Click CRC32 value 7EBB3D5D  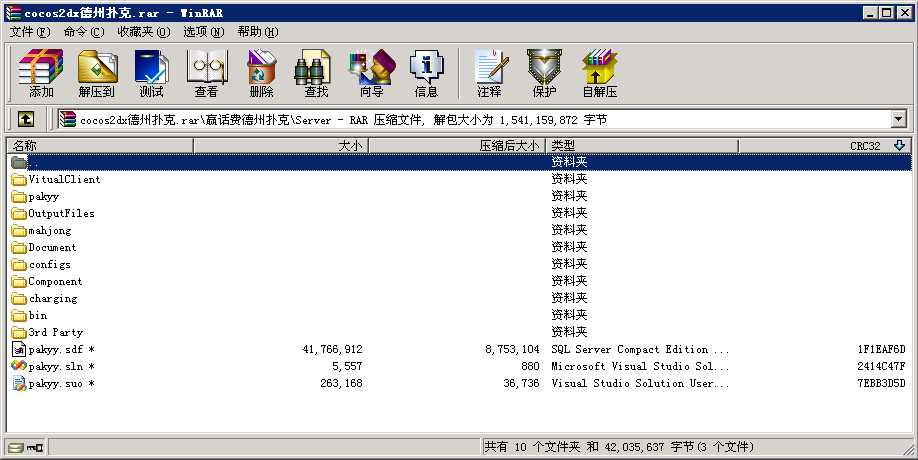[x=881, y=383]
